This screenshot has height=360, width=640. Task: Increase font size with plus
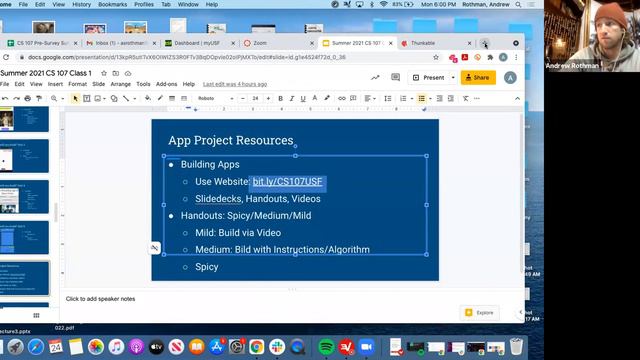tap(268, 98)
